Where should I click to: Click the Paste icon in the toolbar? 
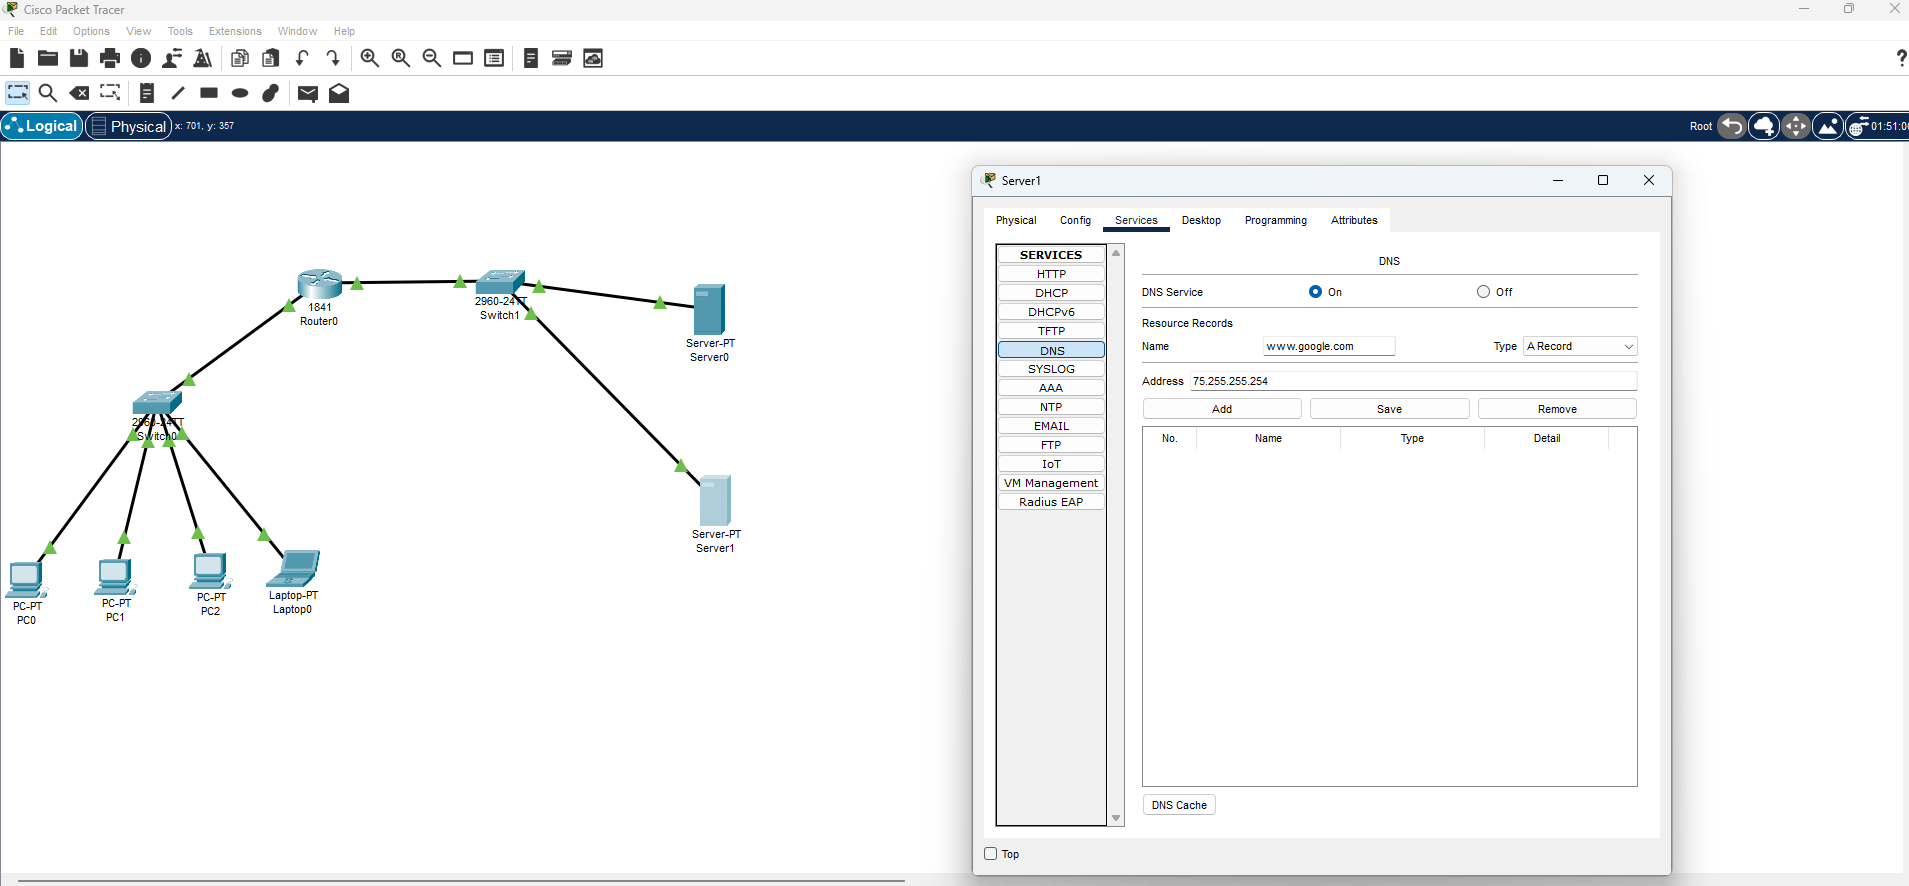click(271, 58)
